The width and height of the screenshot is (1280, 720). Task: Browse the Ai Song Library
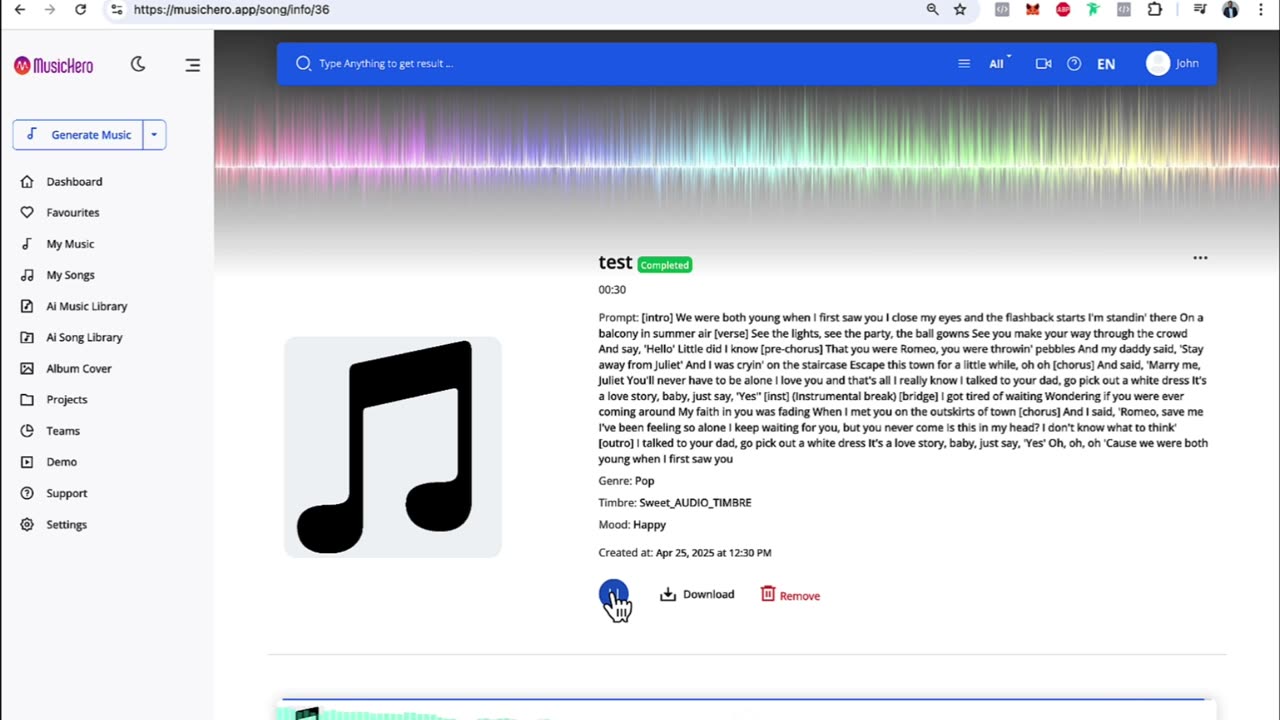pyautogui.click(x=71, y=337)
